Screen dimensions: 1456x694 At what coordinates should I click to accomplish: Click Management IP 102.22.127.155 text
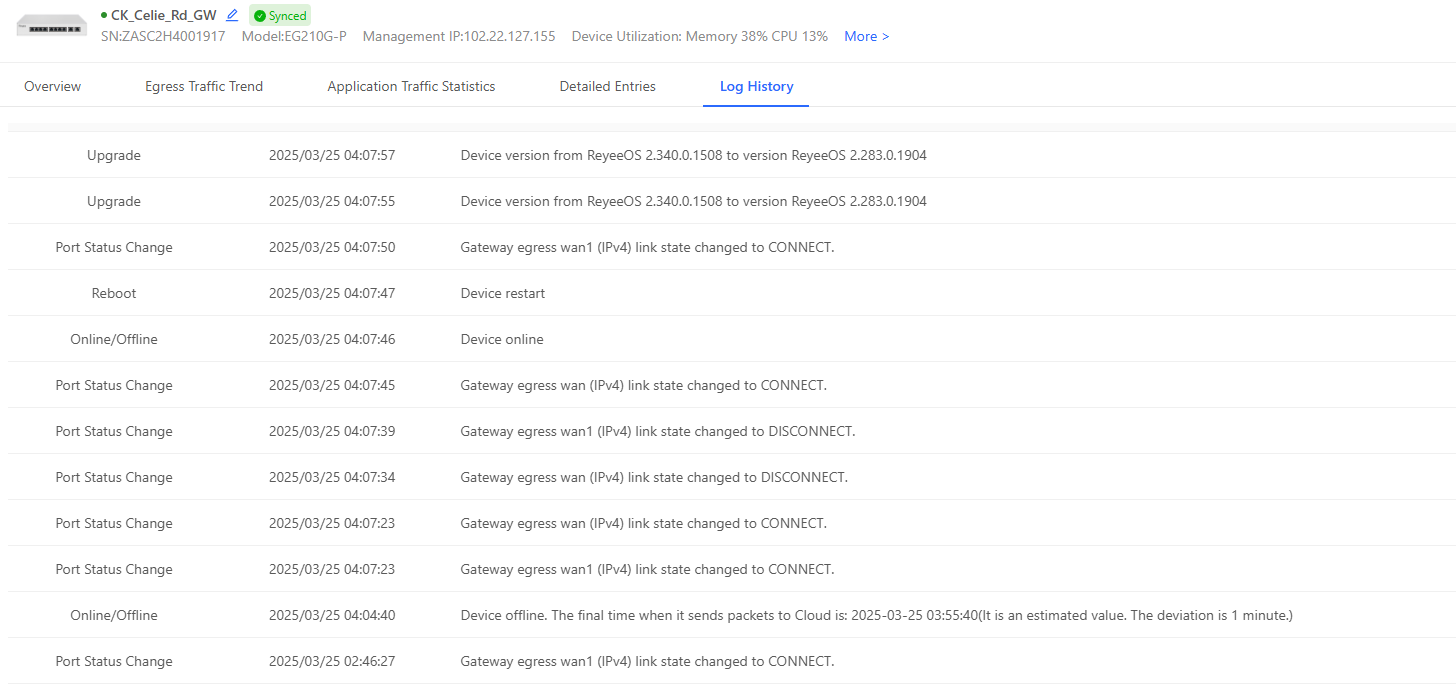click(459, 36)
